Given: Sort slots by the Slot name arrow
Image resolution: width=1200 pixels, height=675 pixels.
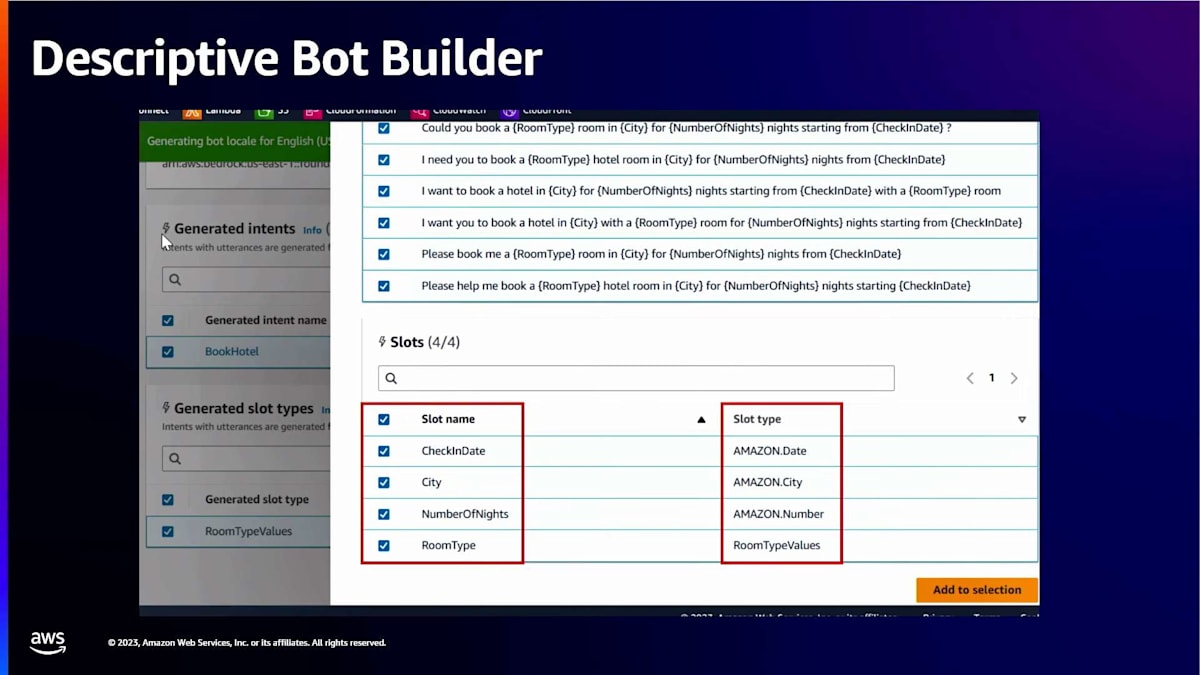Looking at the screenshot, I should point(701,420).
